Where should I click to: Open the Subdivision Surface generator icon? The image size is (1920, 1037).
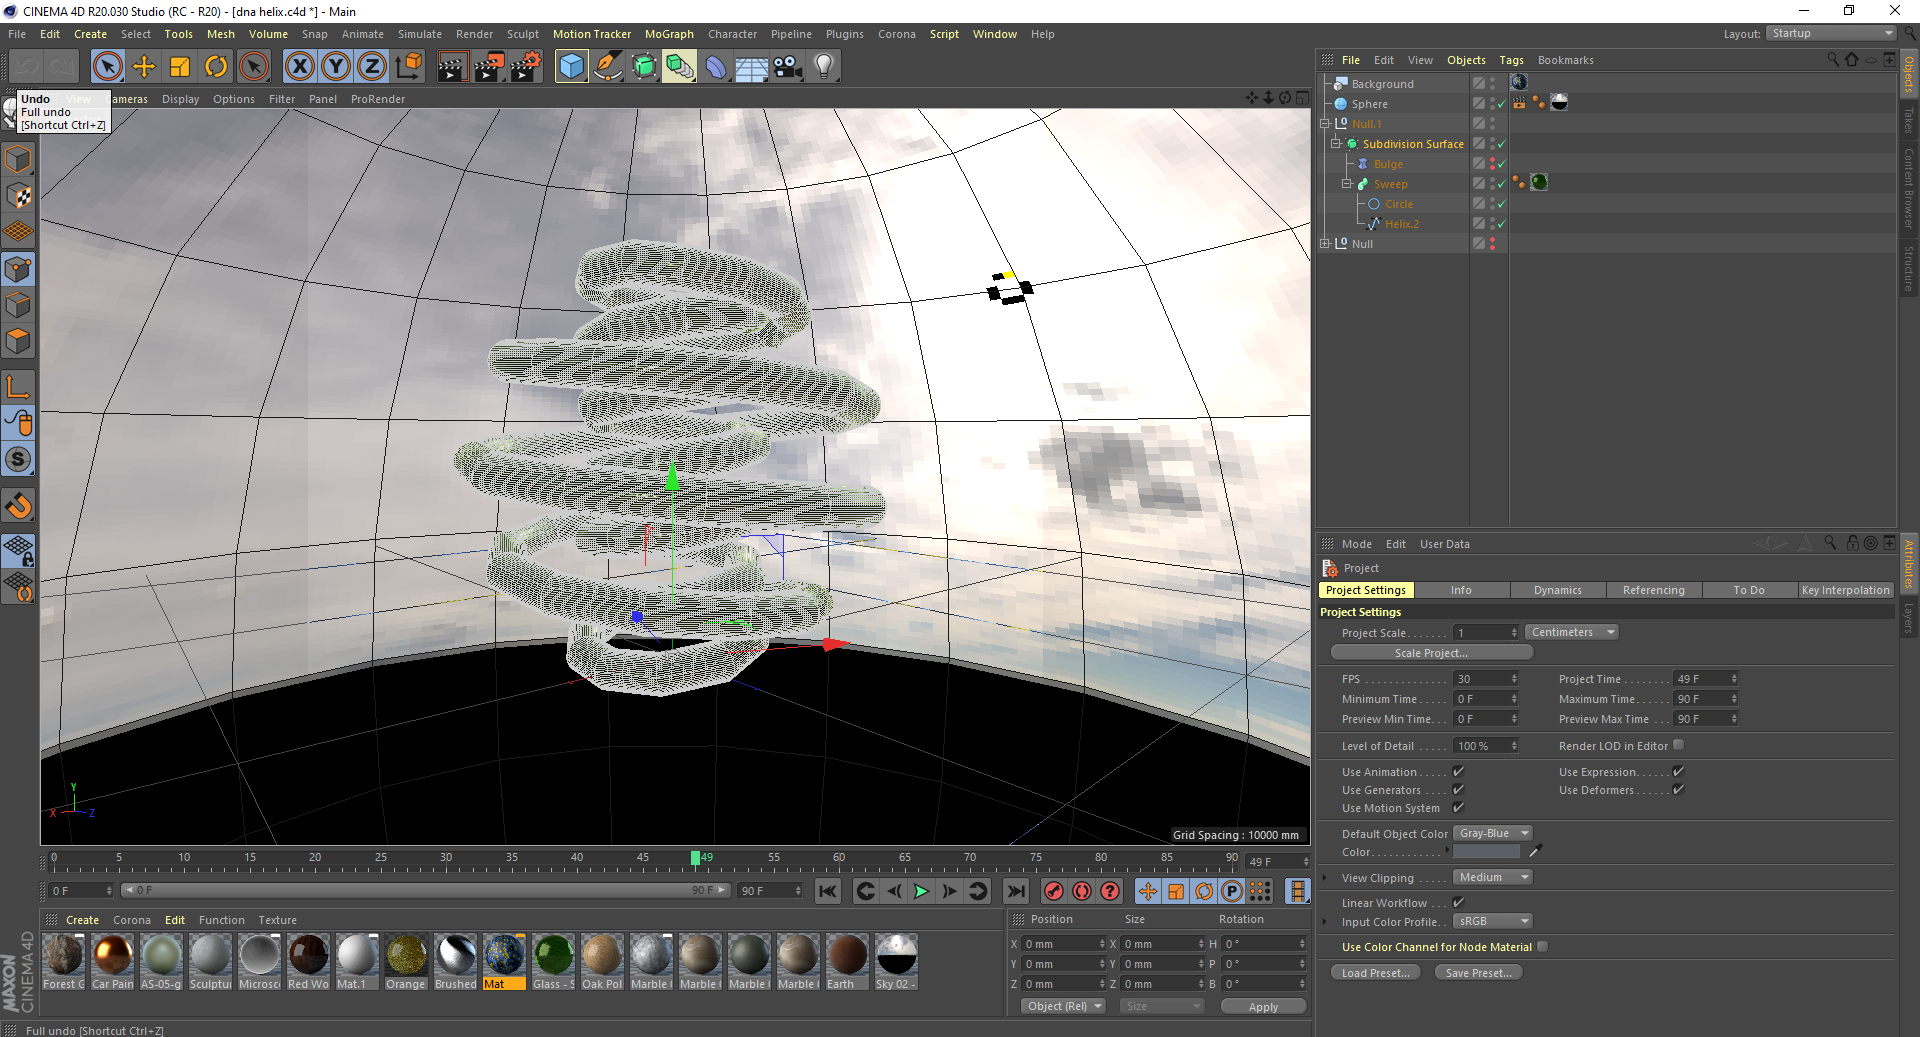coord(643,67)
